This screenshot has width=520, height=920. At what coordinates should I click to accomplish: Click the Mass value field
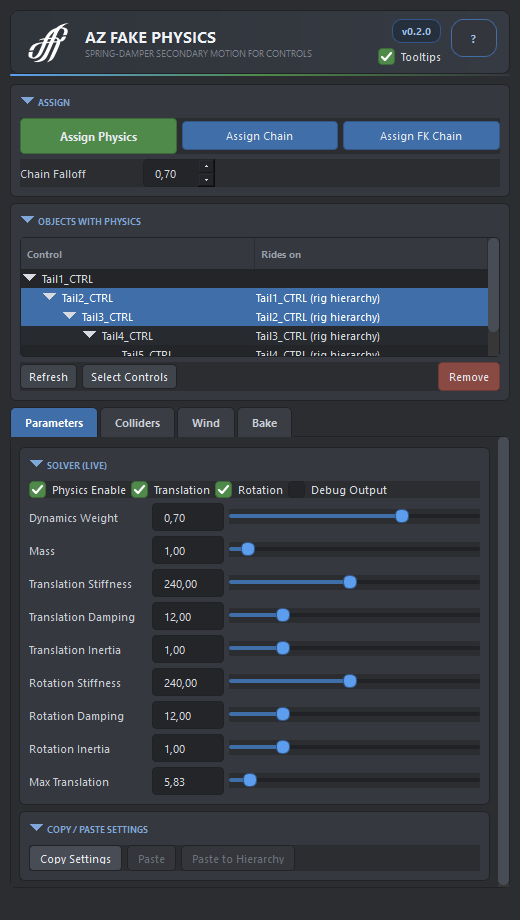pyautogui.click(x=188, y=550)
